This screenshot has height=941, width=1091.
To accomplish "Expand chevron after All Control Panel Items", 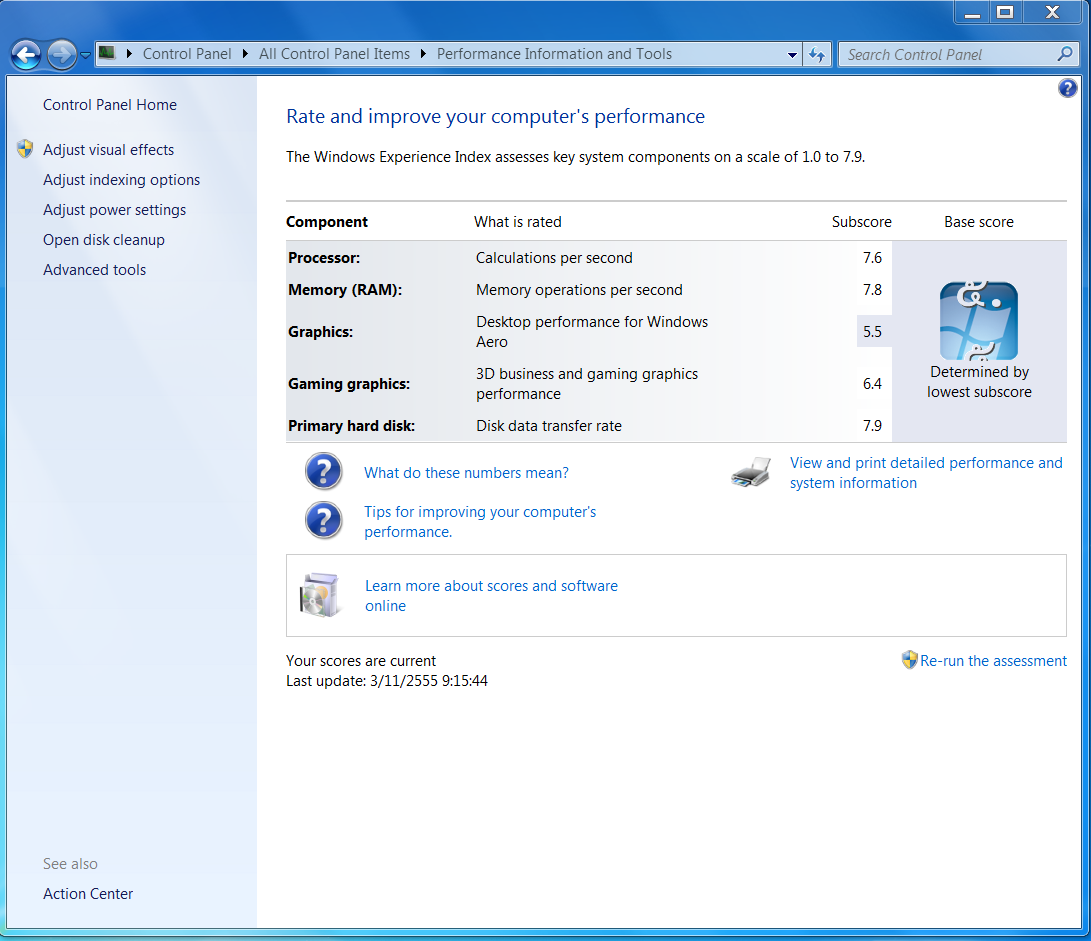I will click(x=422, y=54).
